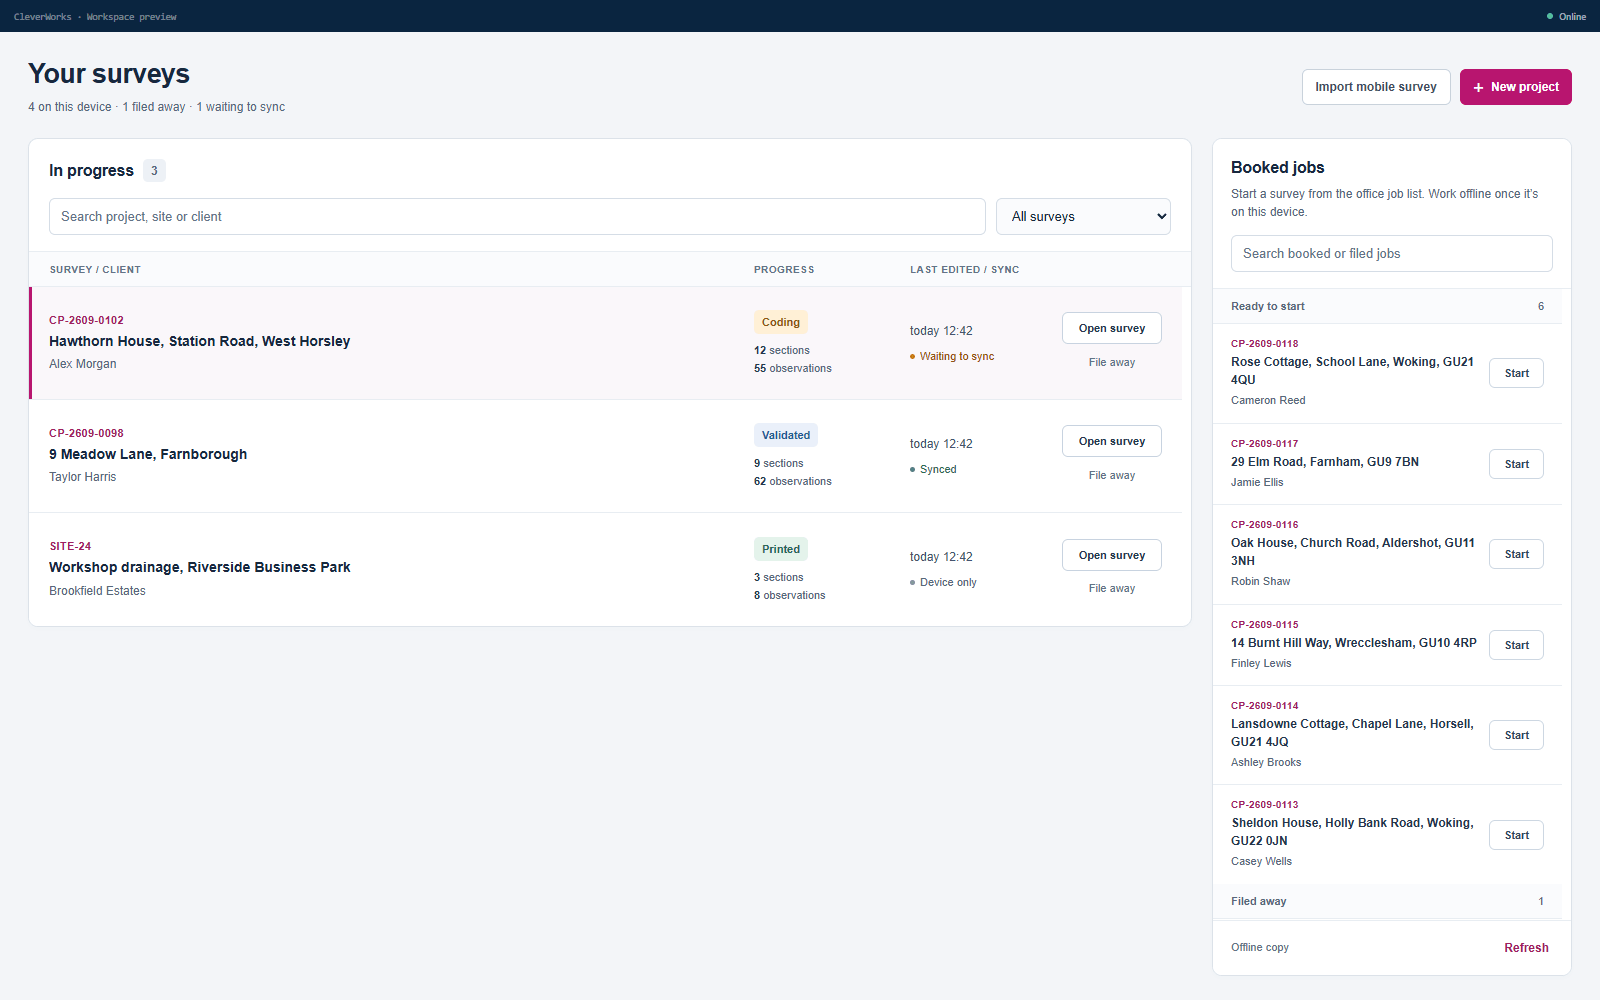Start the 14 Burnt Hill Way job
This screenshot has width=1600, height=1000.
pyautogui.click(x=1517, y=645)
